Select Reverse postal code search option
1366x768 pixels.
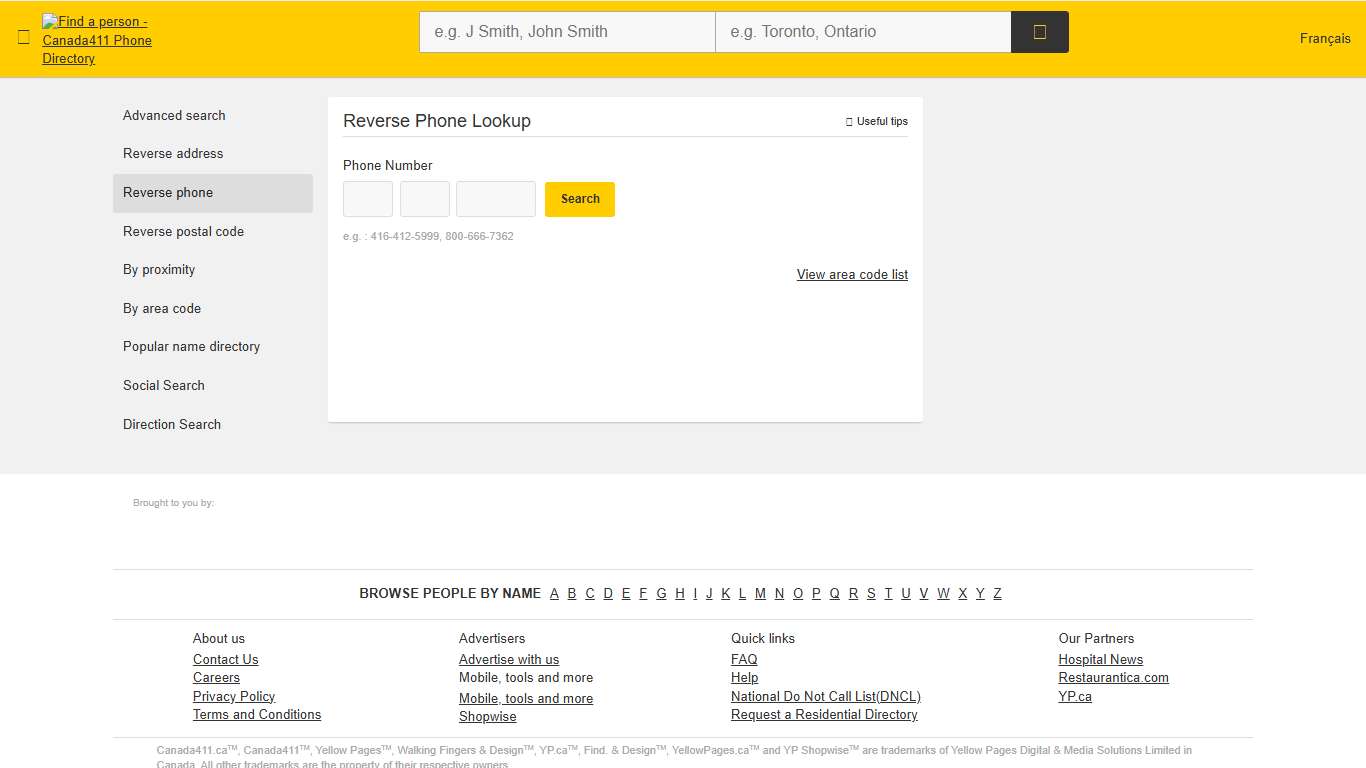(183, 231)
